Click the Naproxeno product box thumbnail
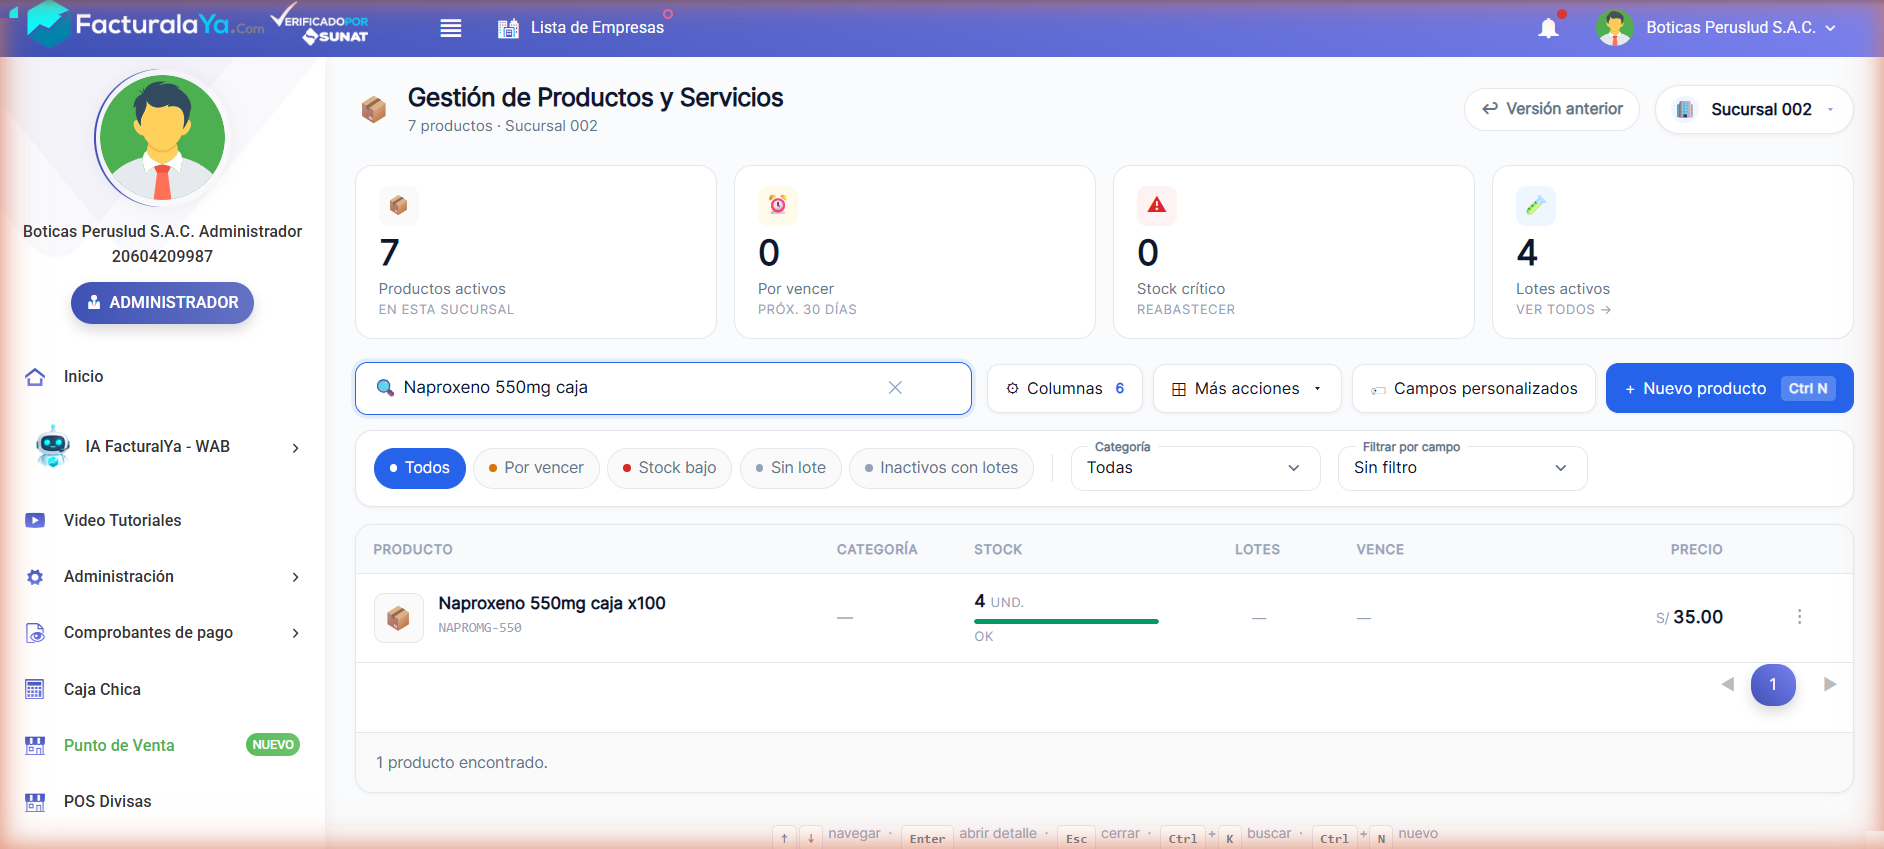1884x849 pixels. pyautogui.click(x=399, y=618)
